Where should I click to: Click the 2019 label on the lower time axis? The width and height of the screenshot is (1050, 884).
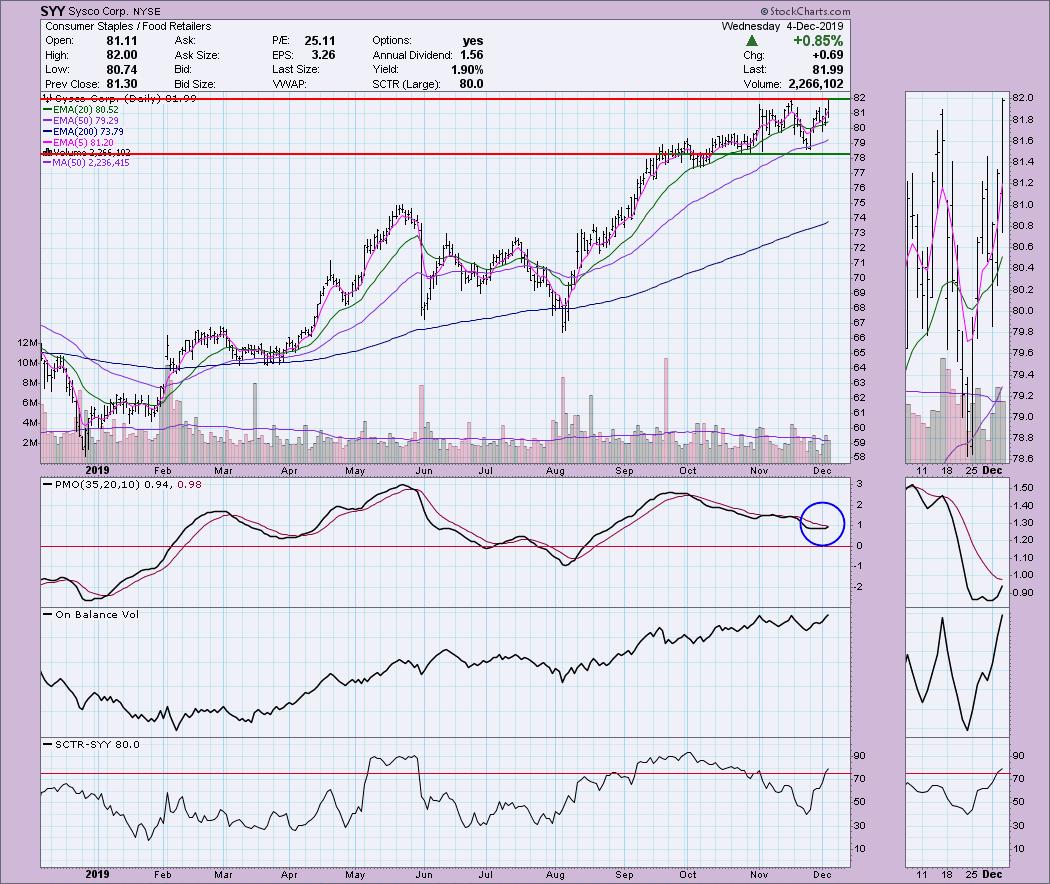point(98,874)
